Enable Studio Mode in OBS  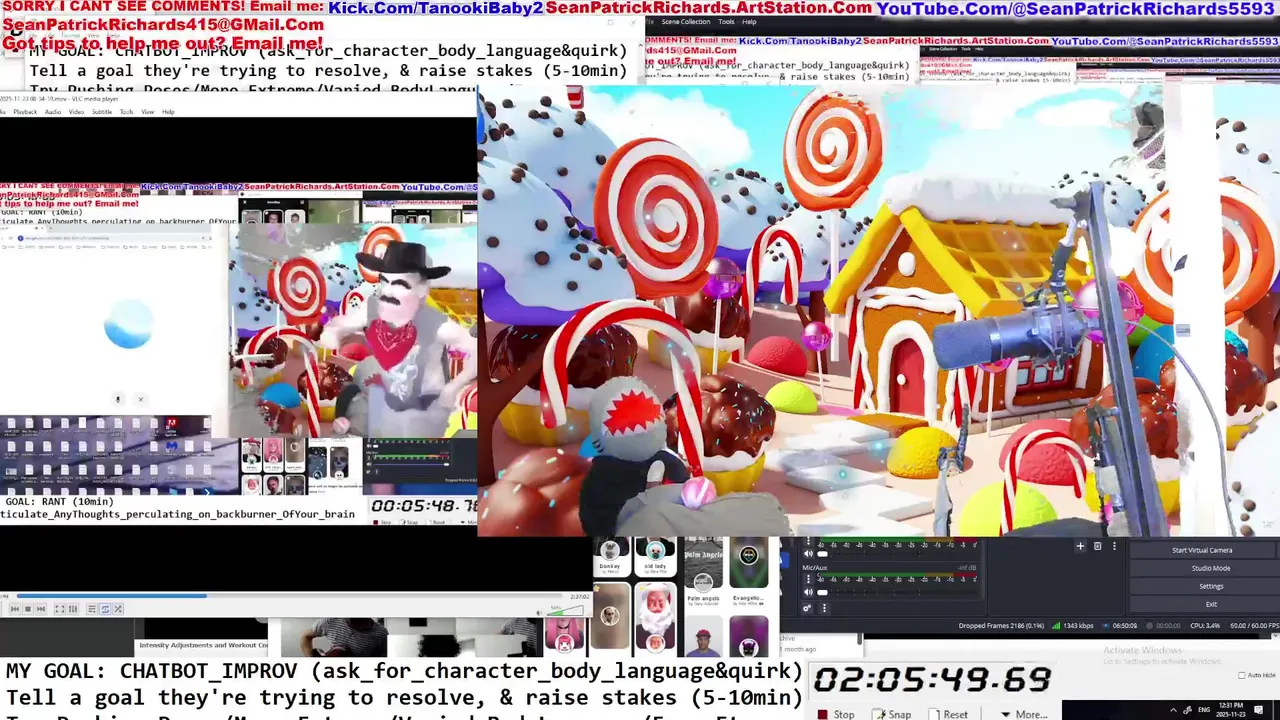1211,568
